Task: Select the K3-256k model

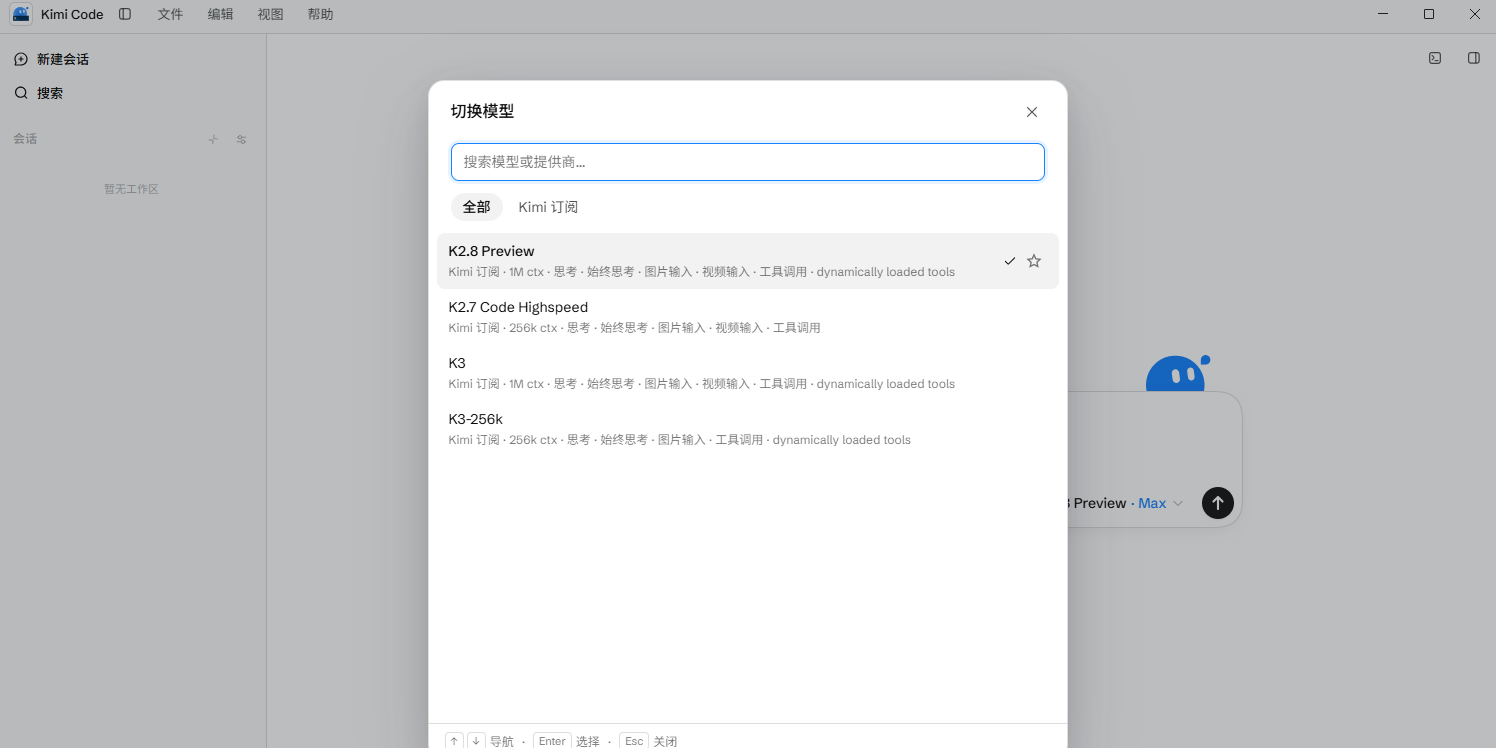Action: (748, 429)
